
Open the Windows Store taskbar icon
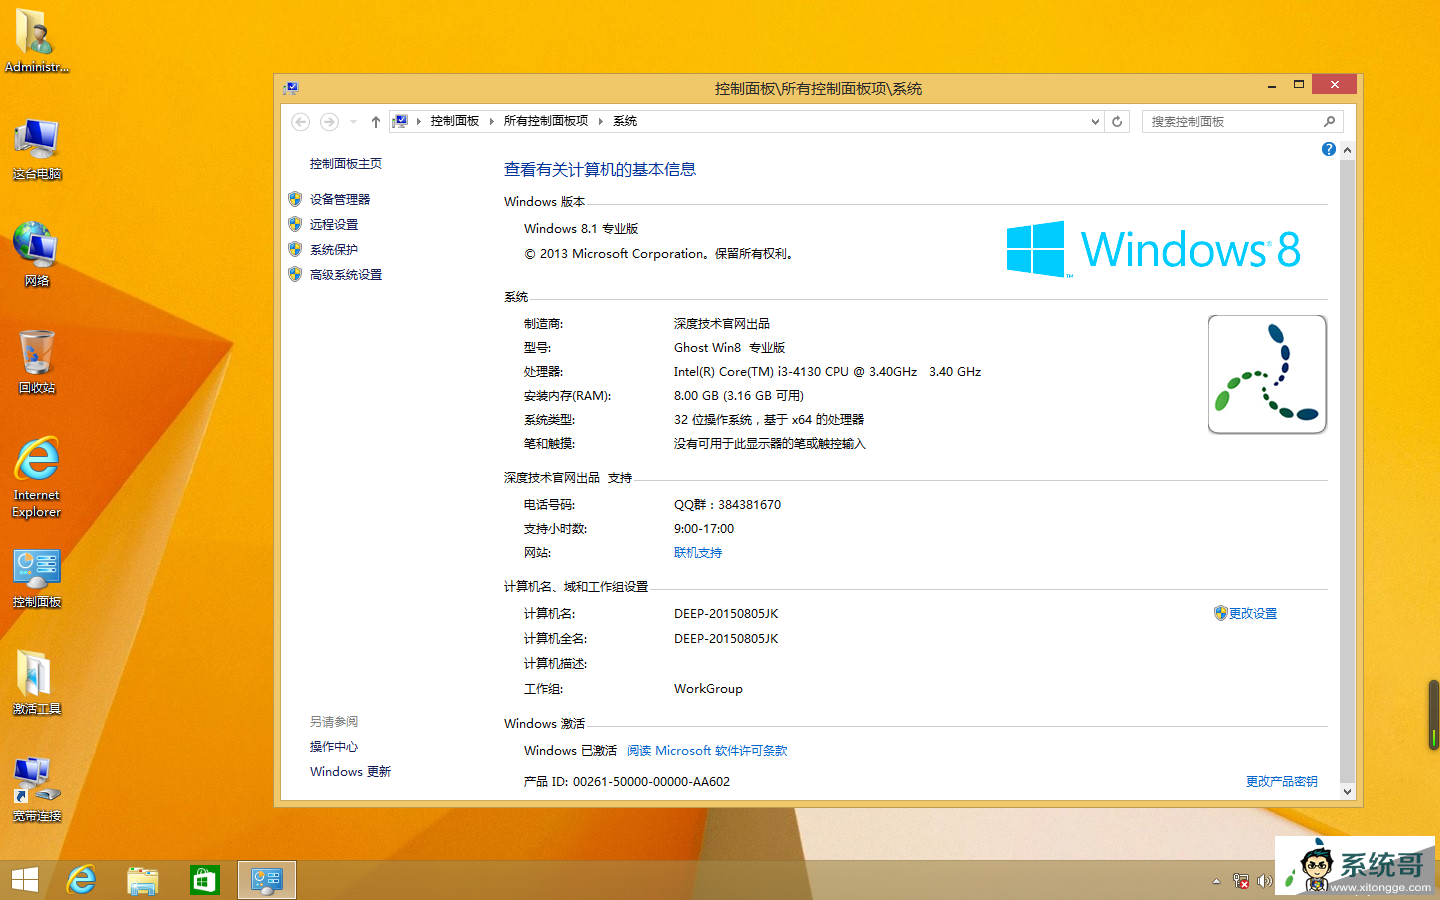tap(204, 880)
